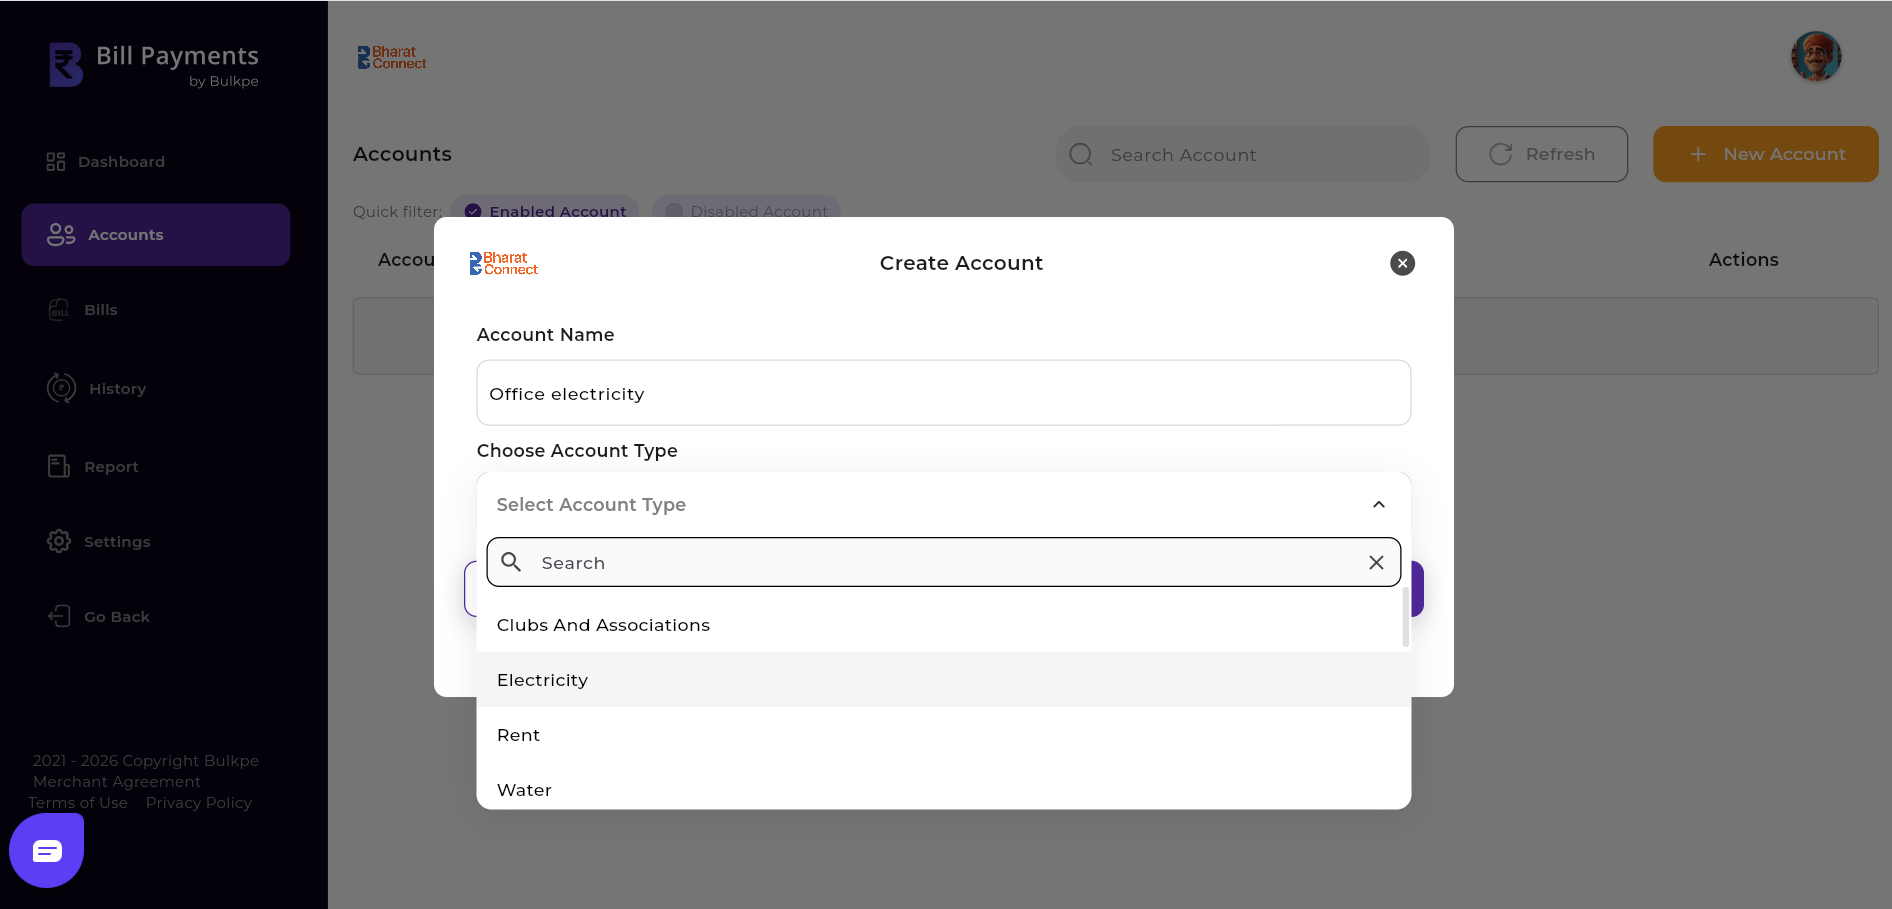This screenshot has width=1892, height=909.
Task: Click the Go Back exit icon
Action: pyautogui.click(x=60, y=616)
